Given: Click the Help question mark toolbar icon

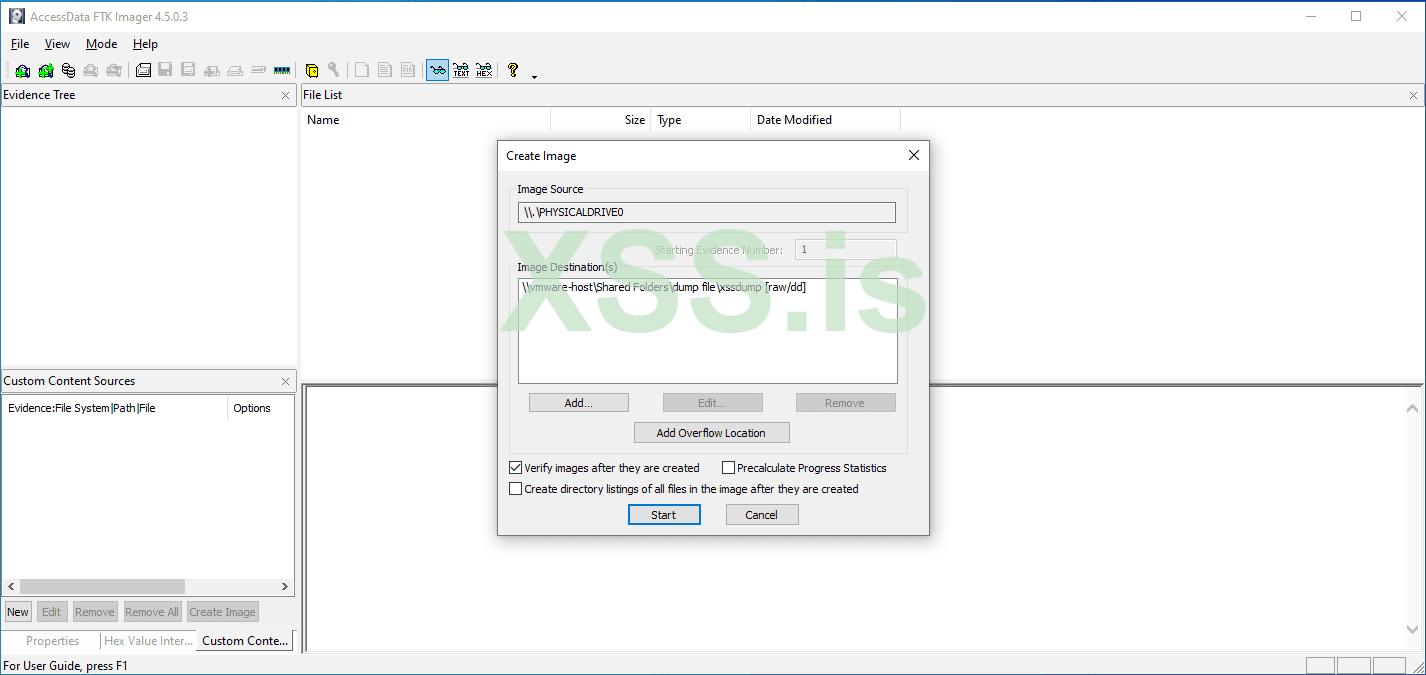Looking at the screenshot, I should pos(511,69).
